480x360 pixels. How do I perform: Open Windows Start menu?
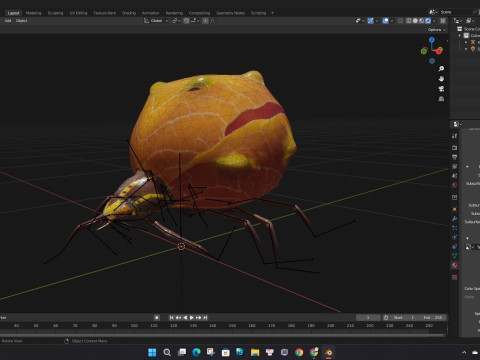tap(152, 352)
